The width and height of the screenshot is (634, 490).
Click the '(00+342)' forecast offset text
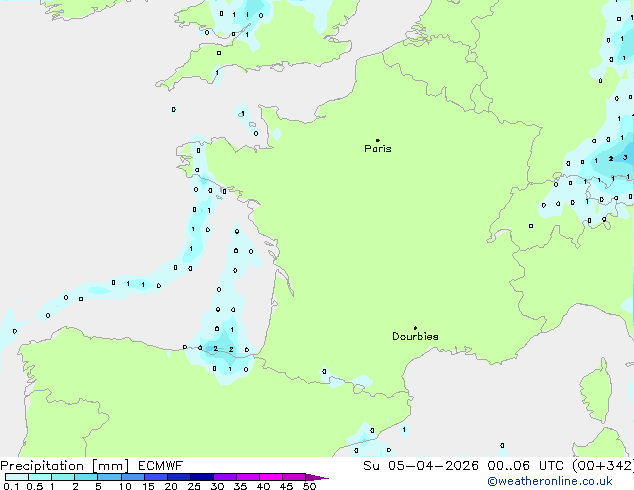pyautogui.click(x=603, y=466)
